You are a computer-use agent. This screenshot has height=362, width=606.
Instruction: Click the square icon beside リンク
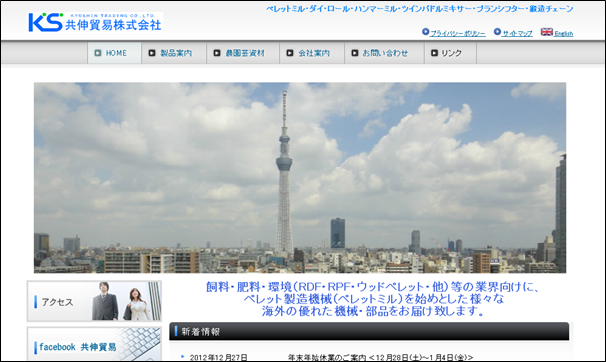point(434,53)
